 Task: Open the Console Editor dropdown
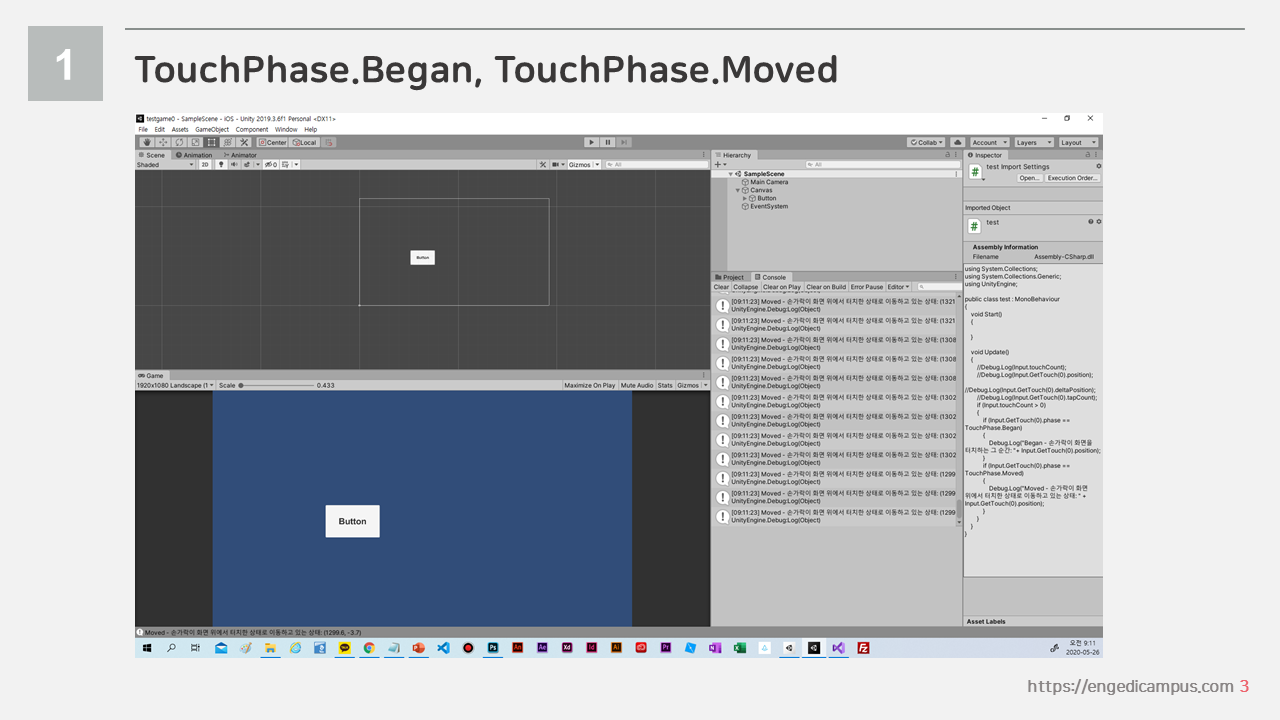tap(898, 287)
